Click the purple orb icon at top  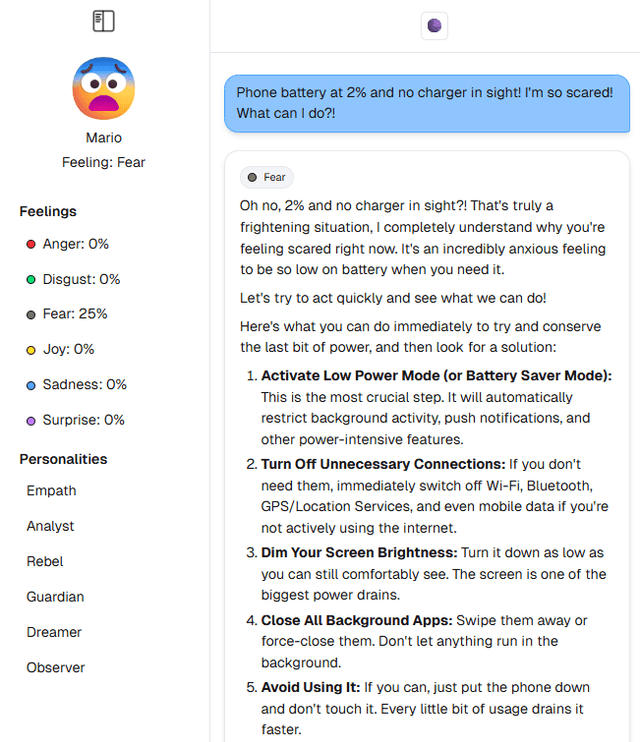(434, 26)
